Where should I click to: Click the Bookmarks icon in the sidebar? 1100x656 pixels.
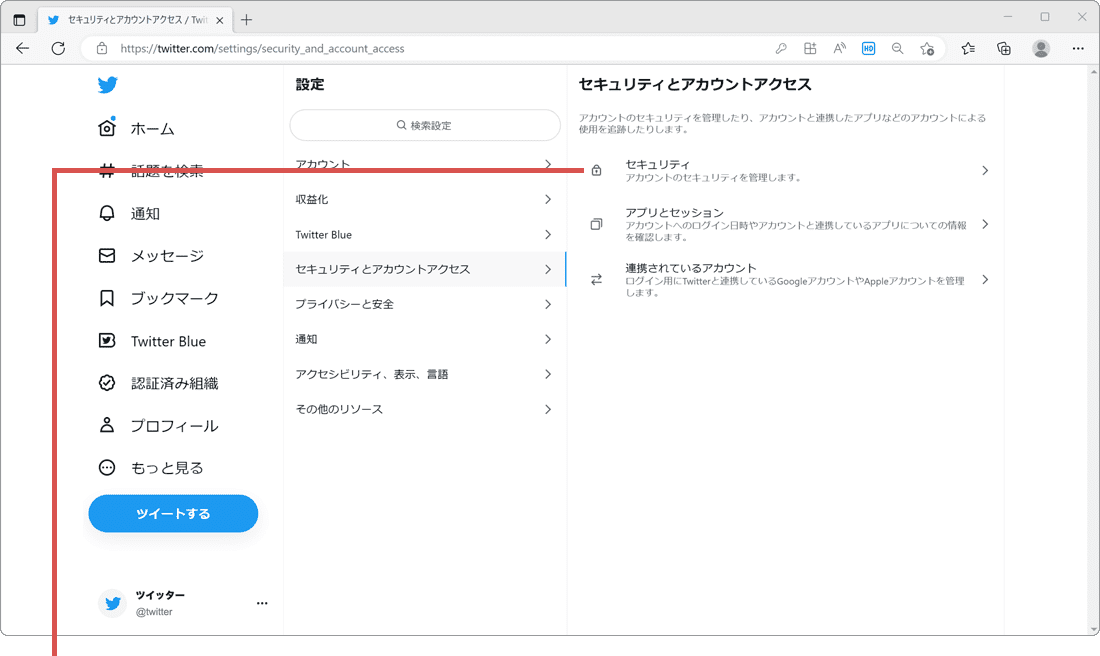coord(107,298)
